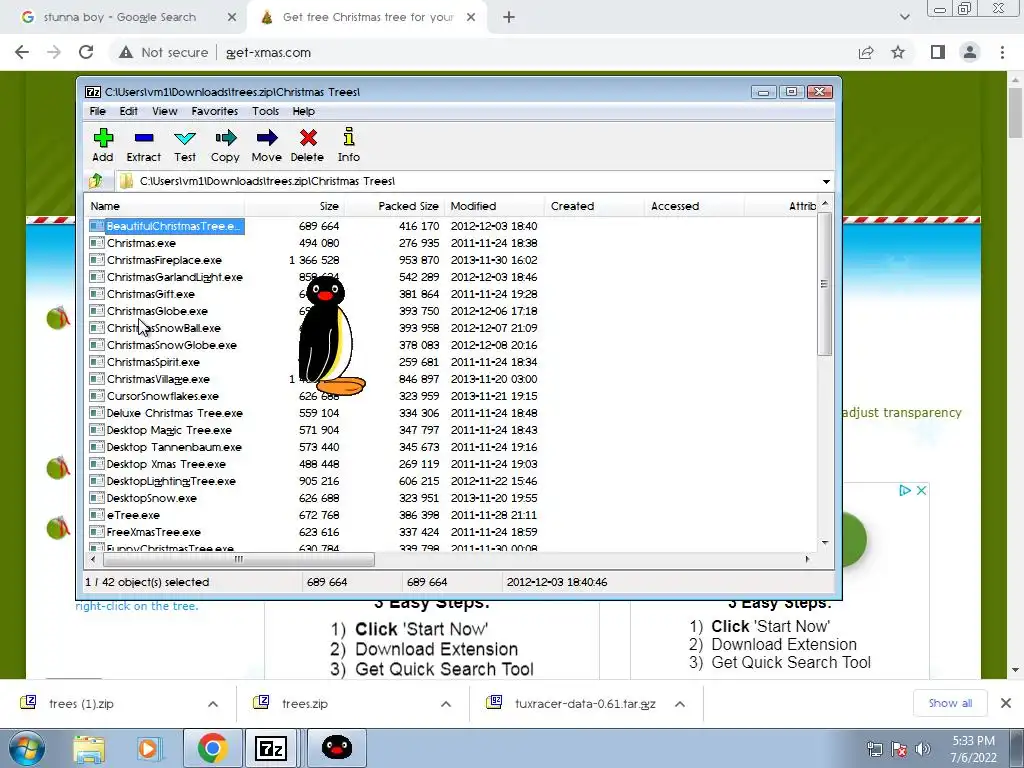
Task: Bookmark this page with the star icon
Action: (898, 52)
